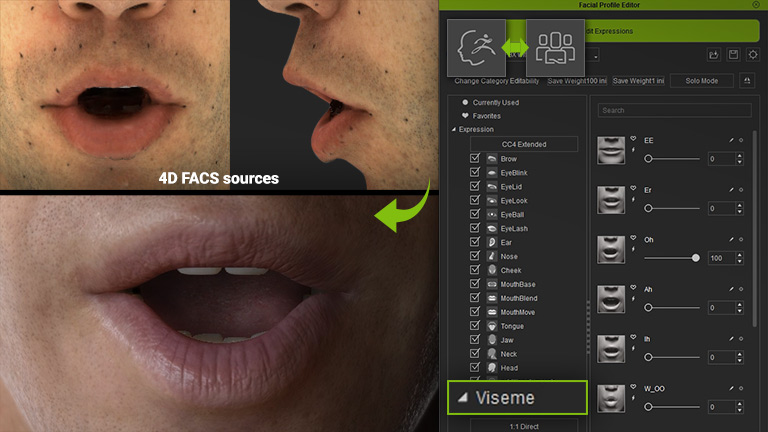Click the save profile floppy disk icon
Image resolution: width=768 pixels, height=432 pixels.
point(734,54)
